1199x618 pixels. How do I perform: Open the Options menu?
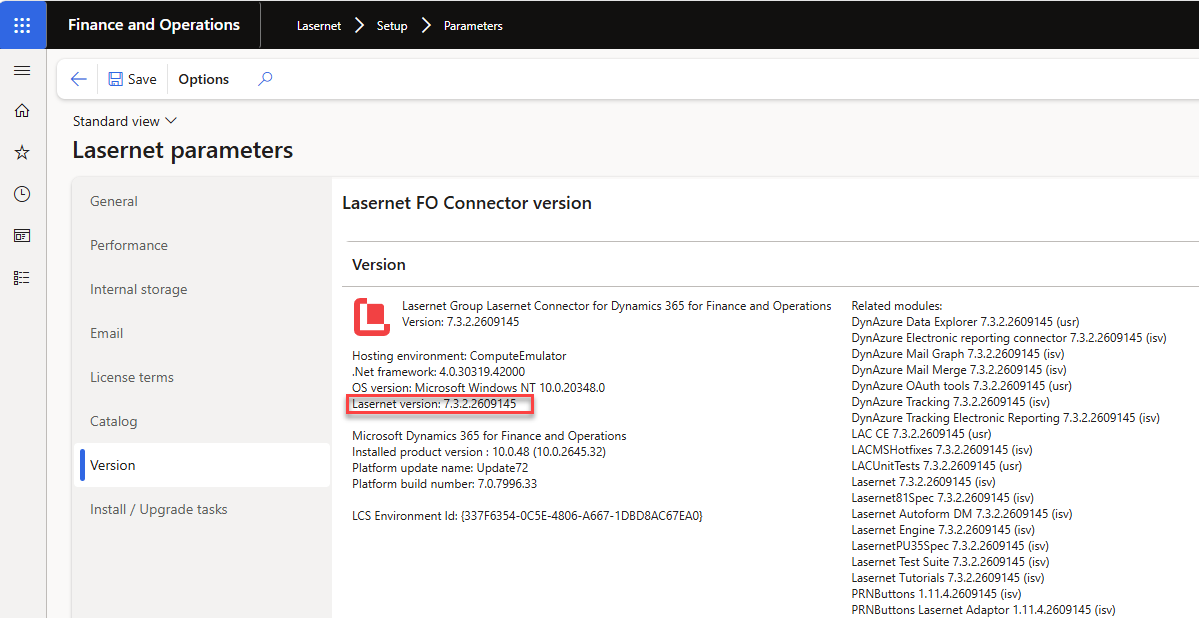point(203,79)
